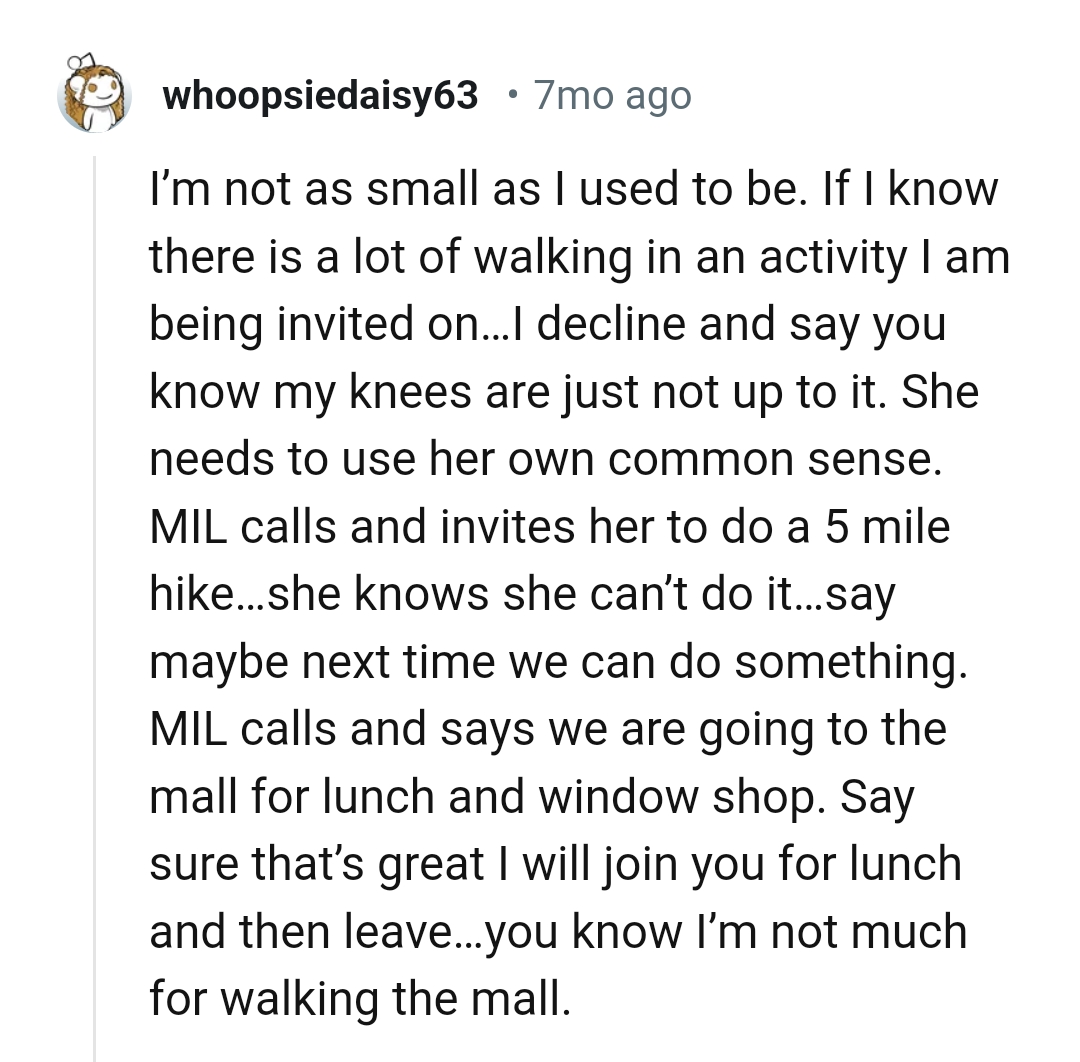Click the phrase "needs to use her own common sense"
Screen dimensions: 1080x1062
coord(545,458)
